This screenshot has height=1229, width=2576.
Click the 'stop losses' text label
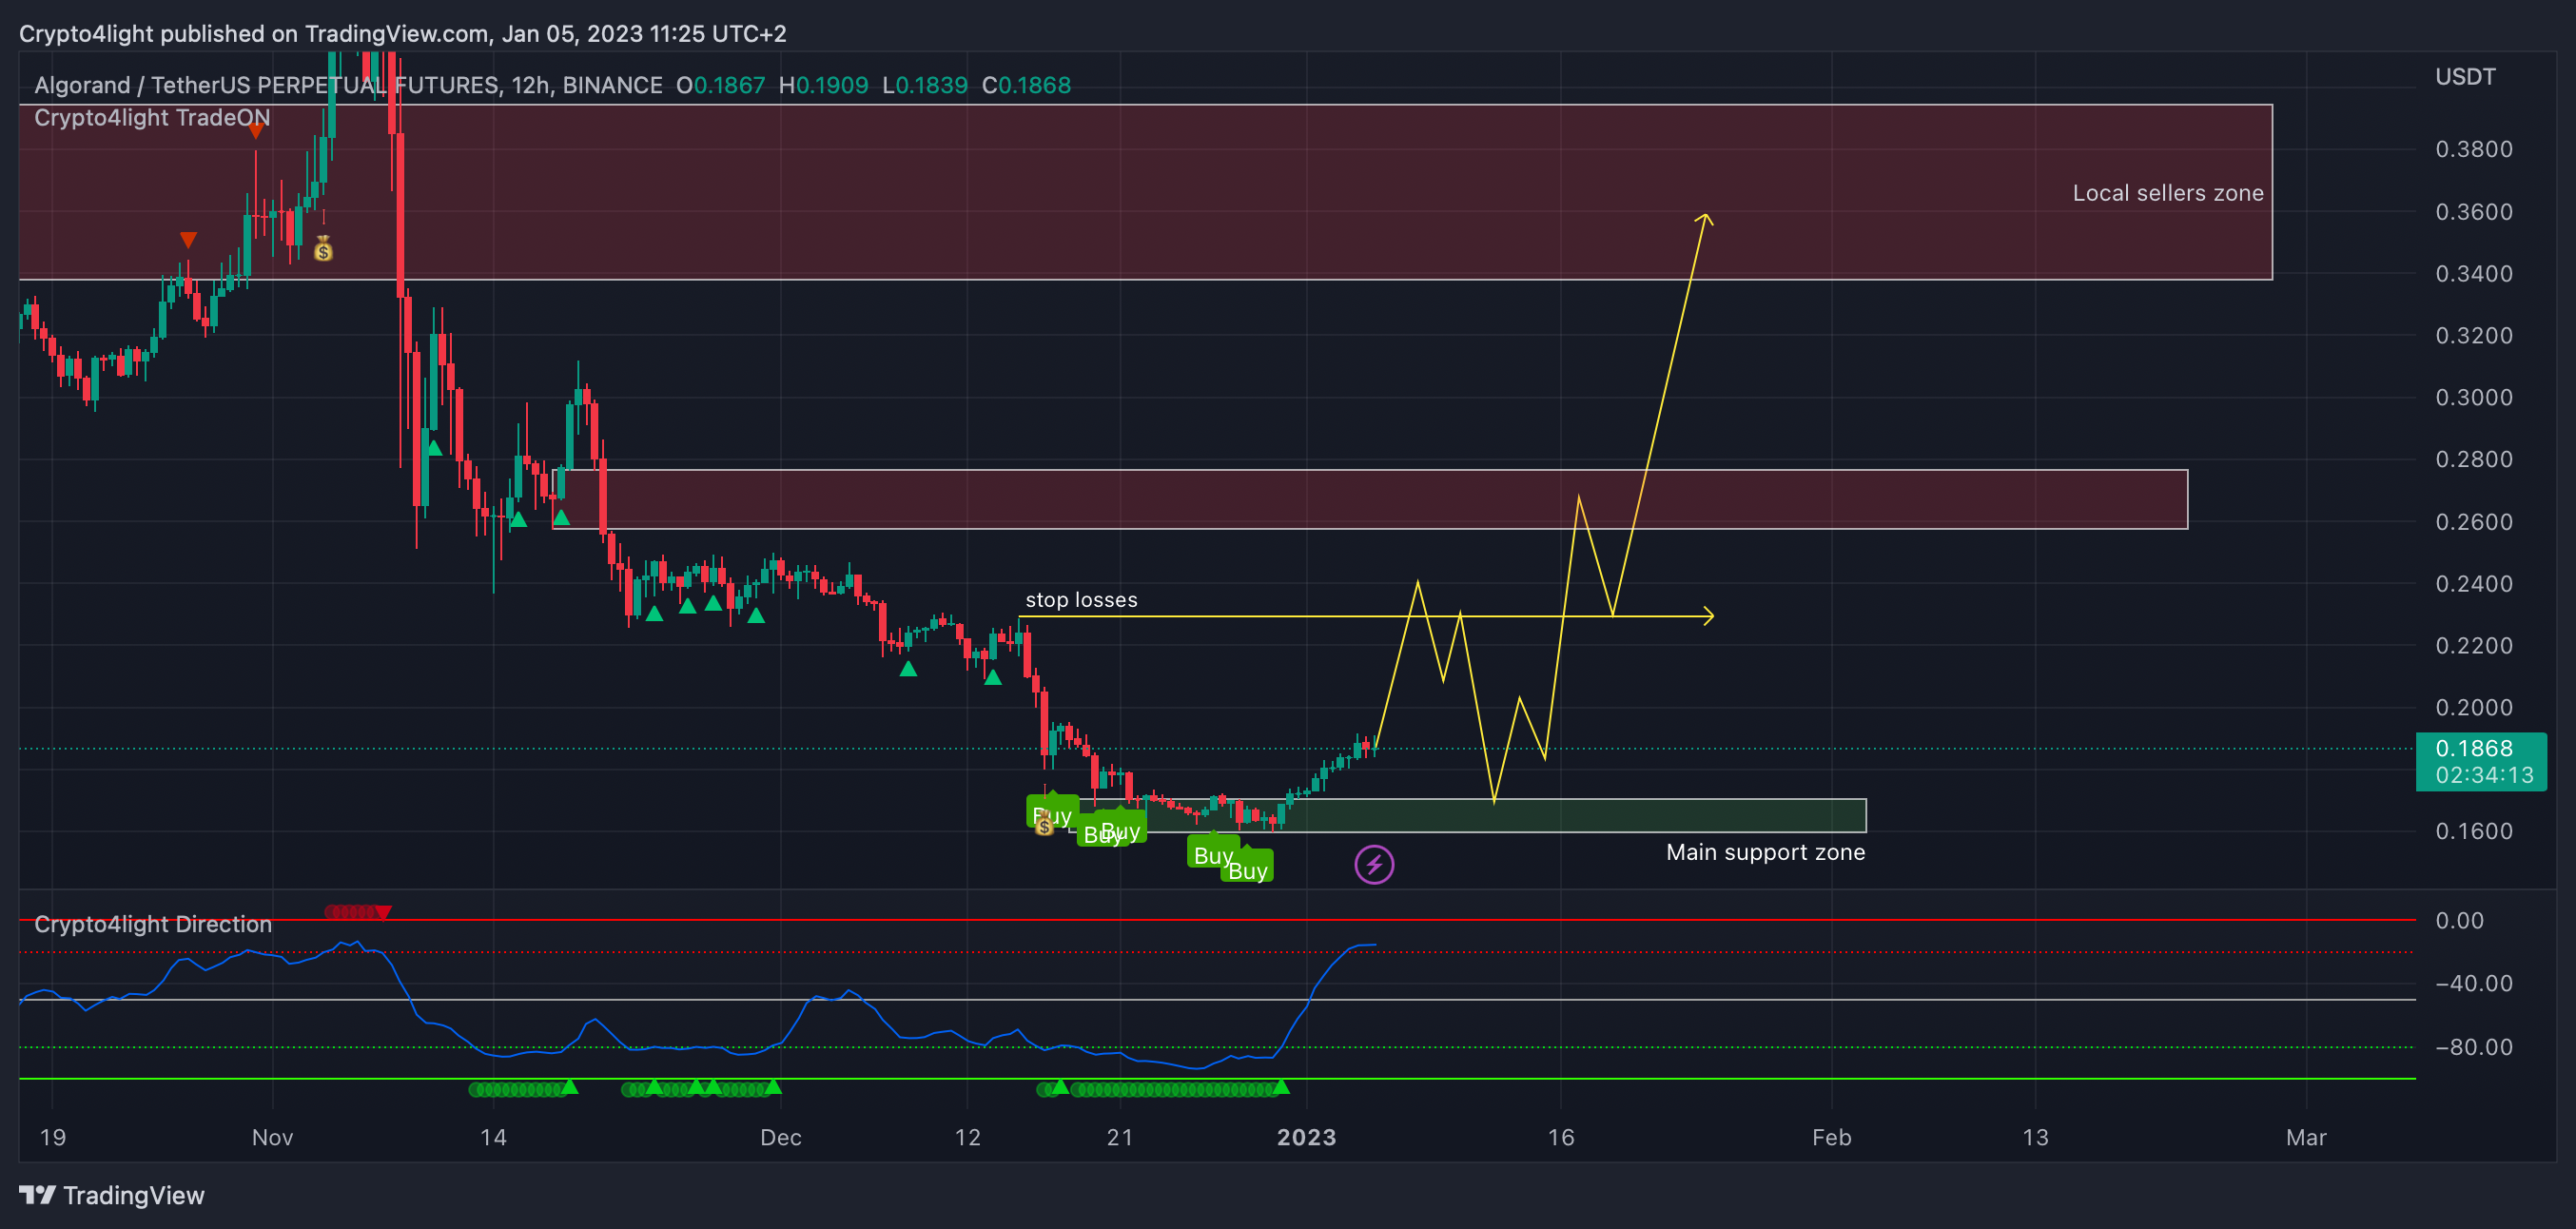[1081, 600]
